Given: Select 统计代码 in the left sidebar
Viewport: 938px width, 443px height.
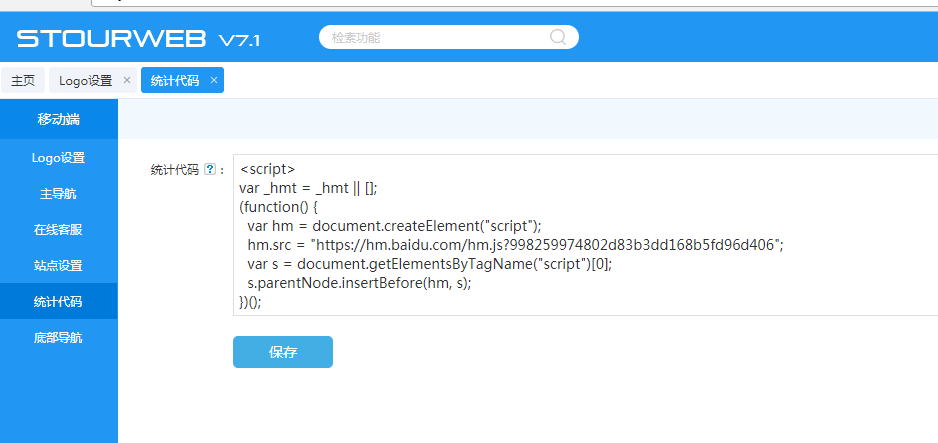Looking at the screenshot, I should coord(58,301).
